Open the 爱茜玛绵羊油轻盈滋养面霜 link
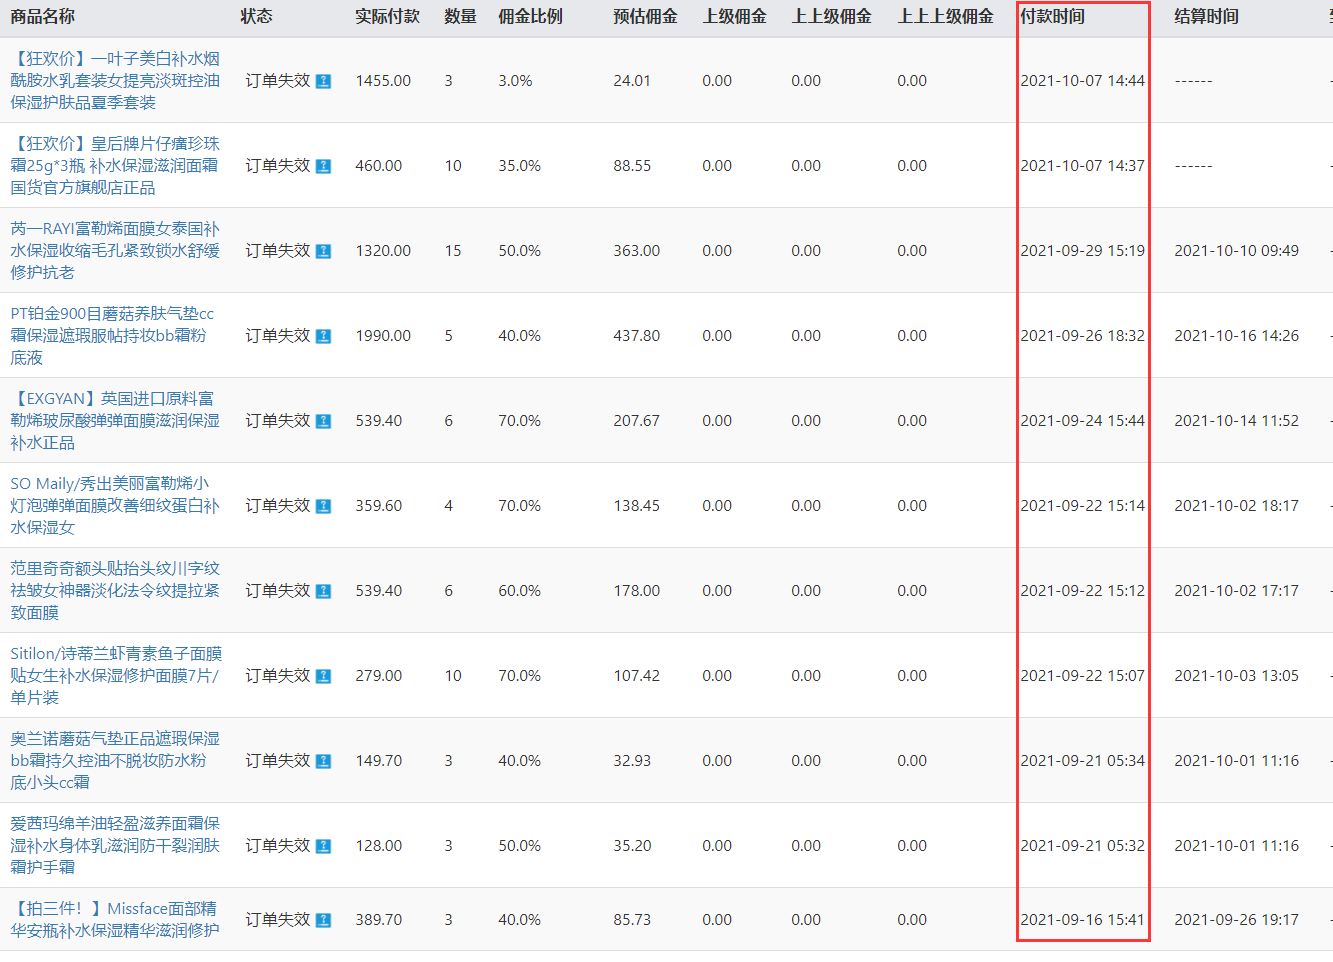 coord(115,846)
